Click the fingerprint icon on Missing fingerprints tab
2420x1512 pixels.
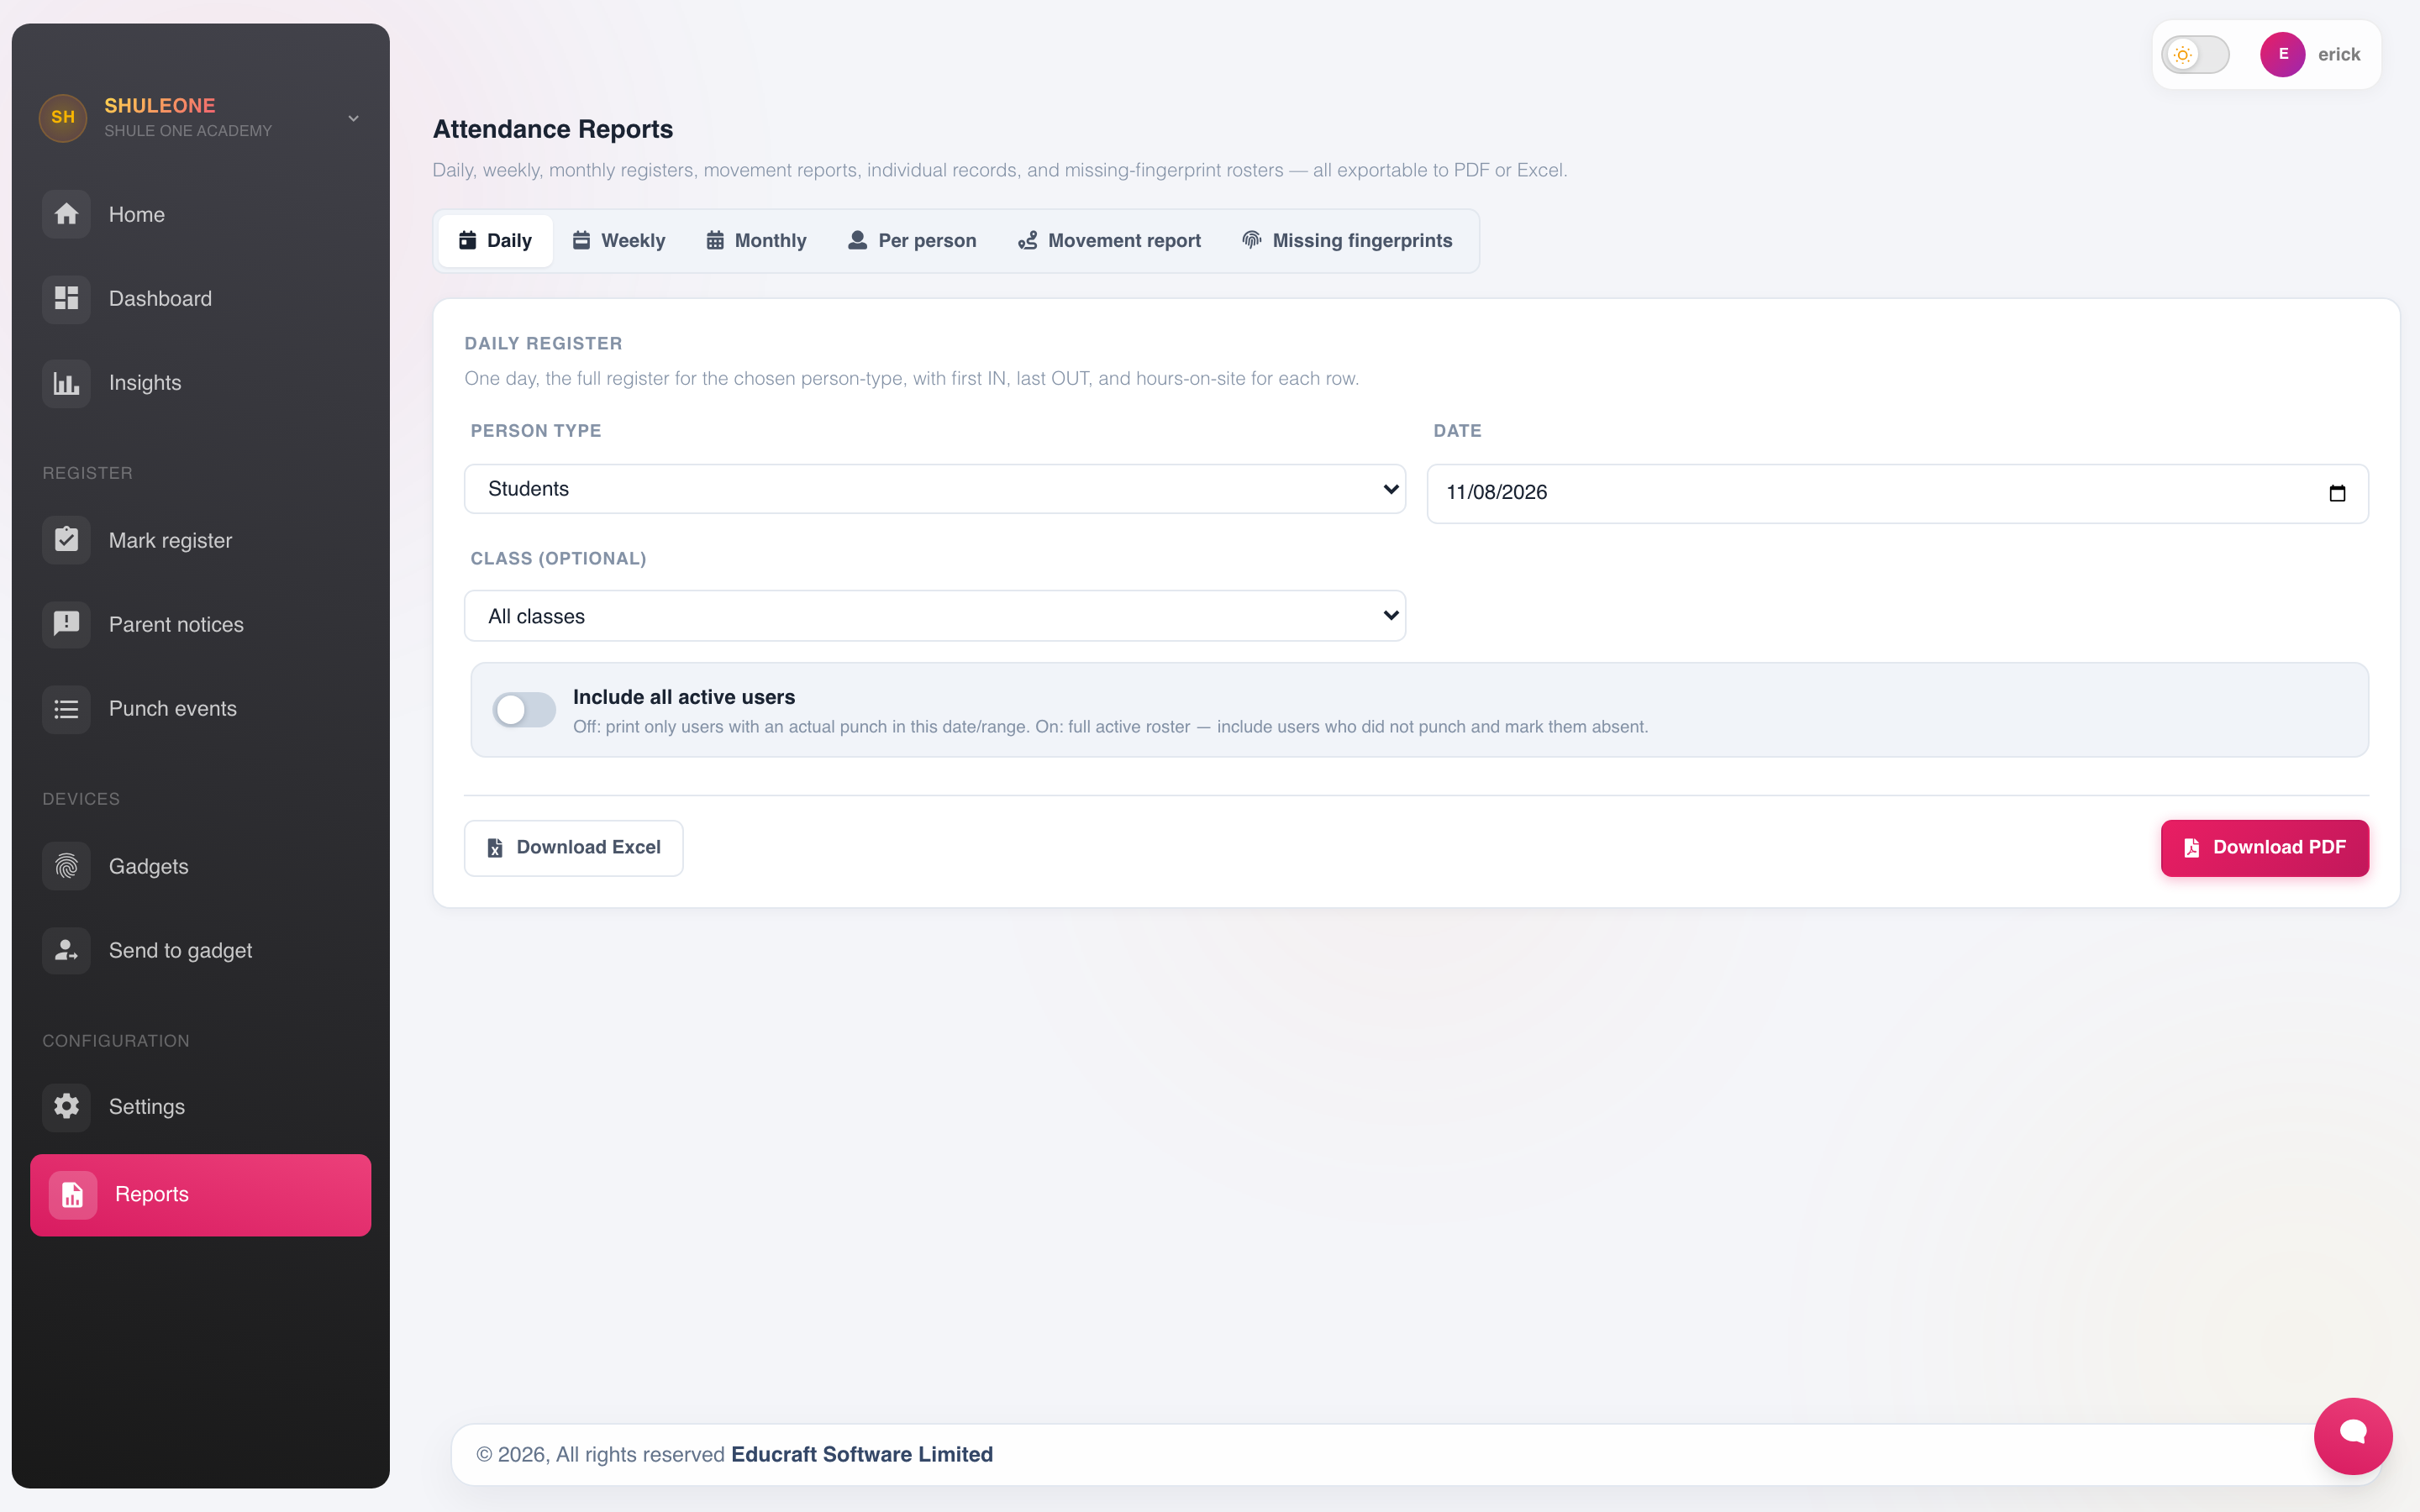click(x=1251, y=240)
